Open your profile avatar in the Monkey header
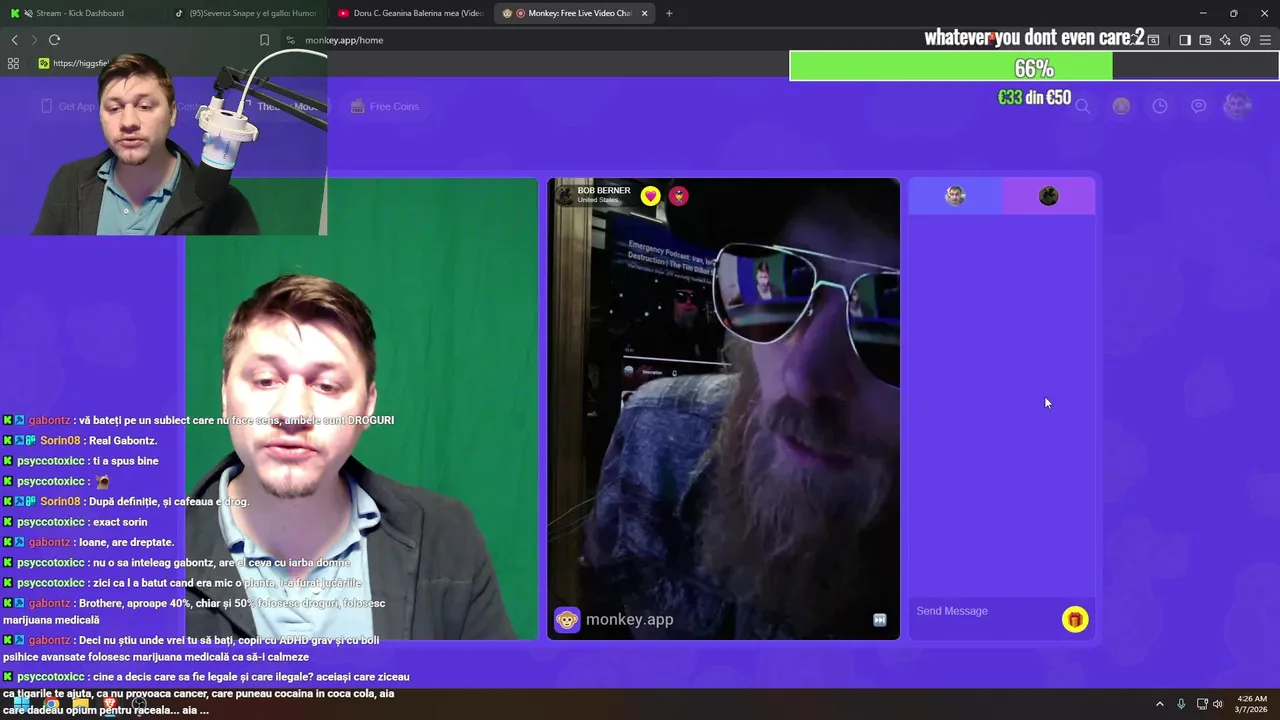This screenshot has width=1280, height=720. pos(1237,106)
